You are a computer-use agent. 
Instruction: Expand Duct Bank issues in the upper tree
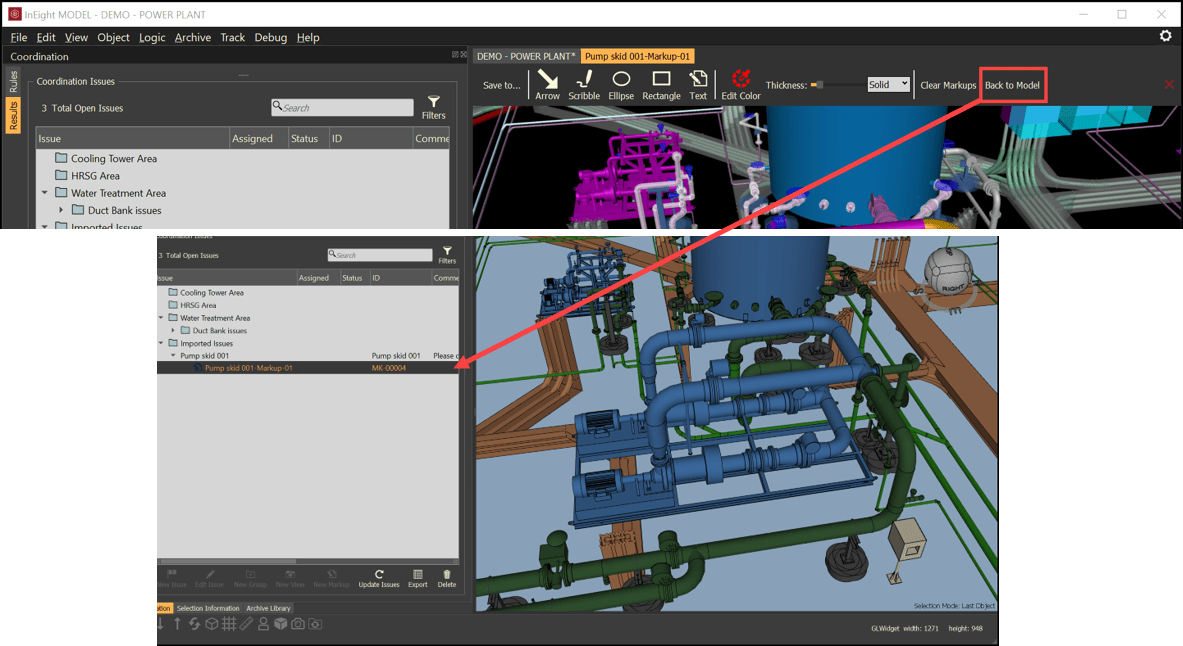[61, 210]
